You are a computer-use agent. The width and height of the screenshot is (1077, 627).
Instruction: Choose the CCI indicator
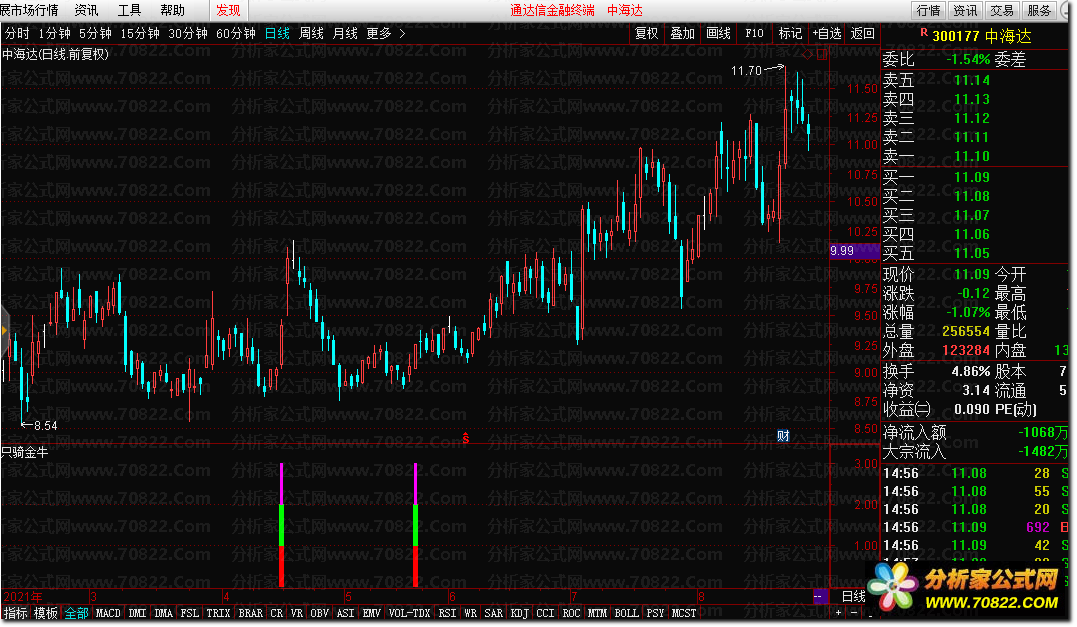545,613
